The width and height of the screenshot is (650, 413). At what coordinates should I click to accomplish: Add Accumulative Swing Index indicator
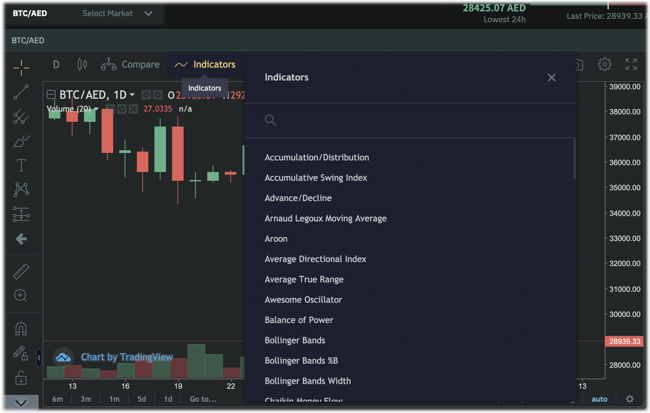click(x=316, y=178)
